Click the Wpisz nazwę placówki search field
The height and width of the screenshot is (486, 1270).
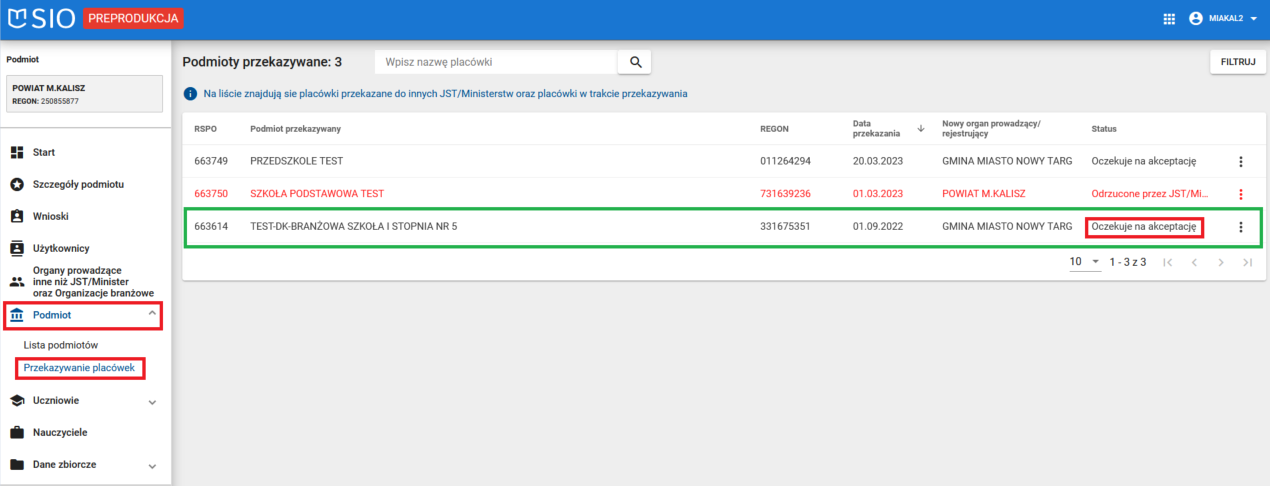coord(495,62)
